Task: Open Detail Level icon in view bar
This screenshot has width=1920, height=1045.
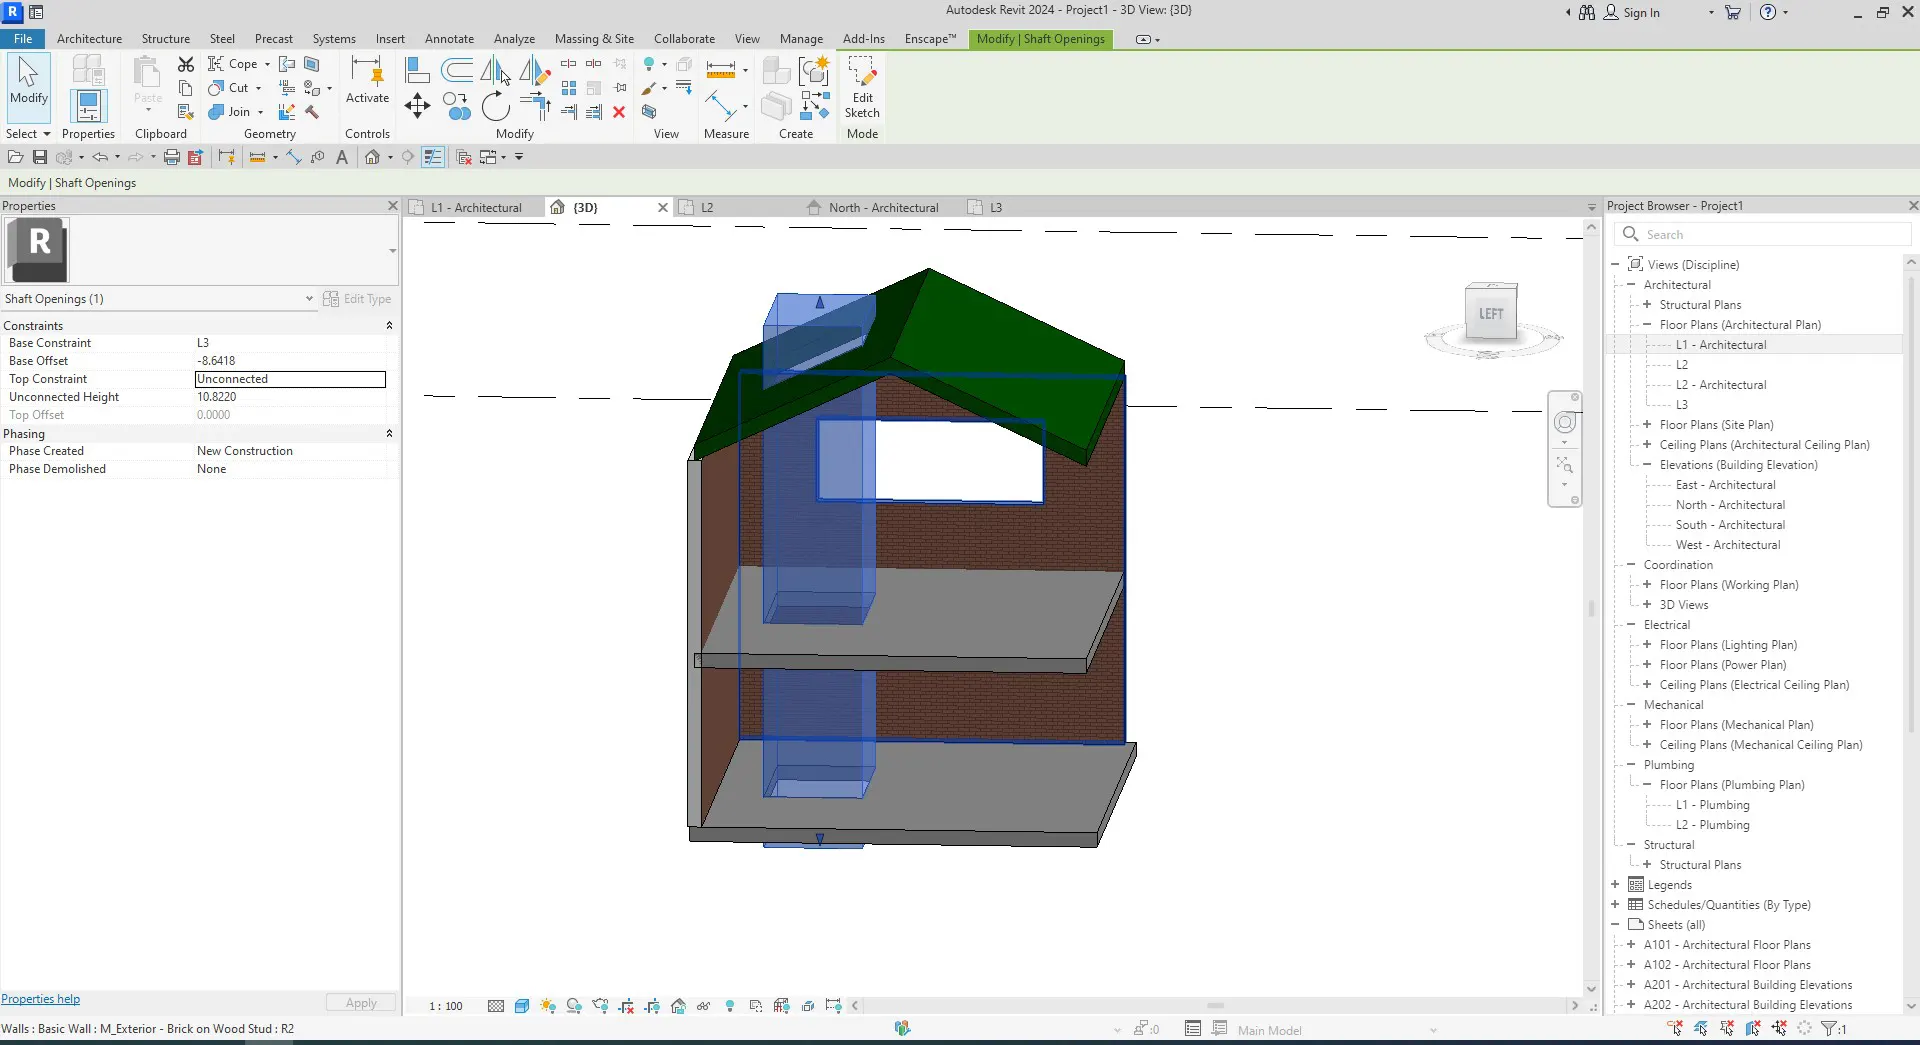Action: point(496,1006)
